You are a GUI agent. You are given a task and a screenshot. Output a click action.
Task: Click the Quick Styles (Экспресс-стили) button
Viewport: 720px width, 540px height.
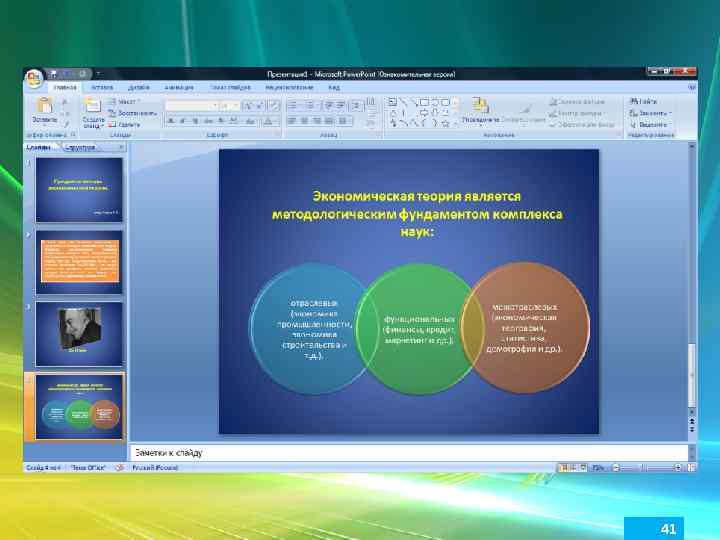(523, 111)
